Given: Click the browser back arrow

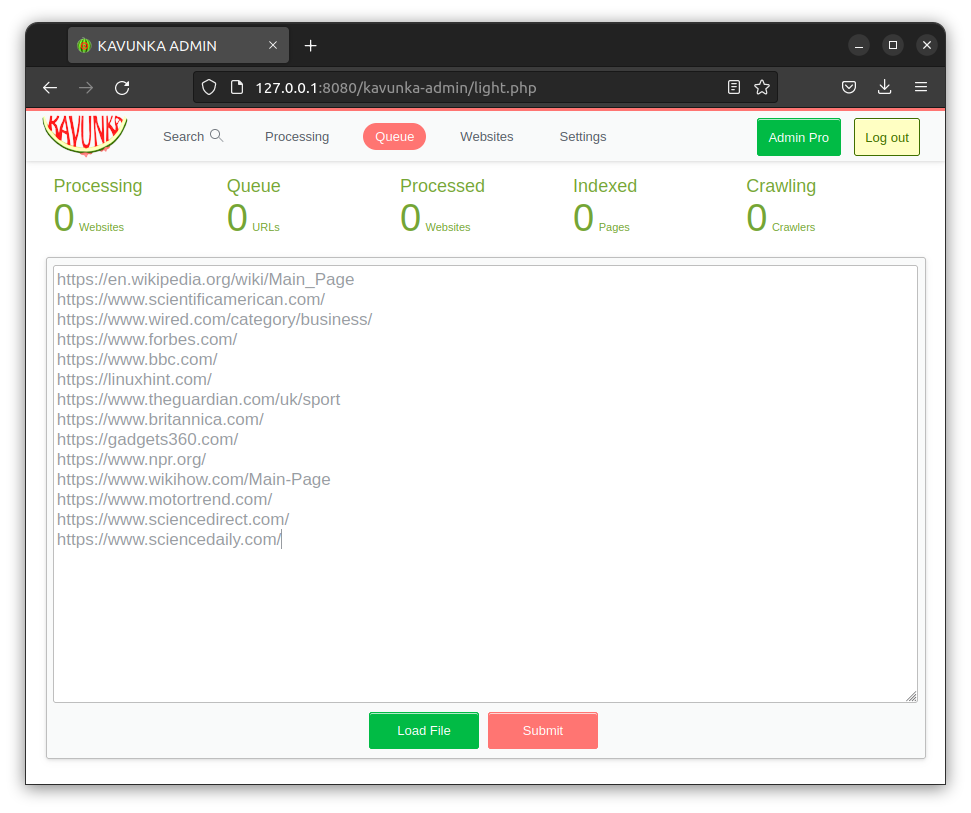Looking at the screenshot, I should click(x=50, y=88).
